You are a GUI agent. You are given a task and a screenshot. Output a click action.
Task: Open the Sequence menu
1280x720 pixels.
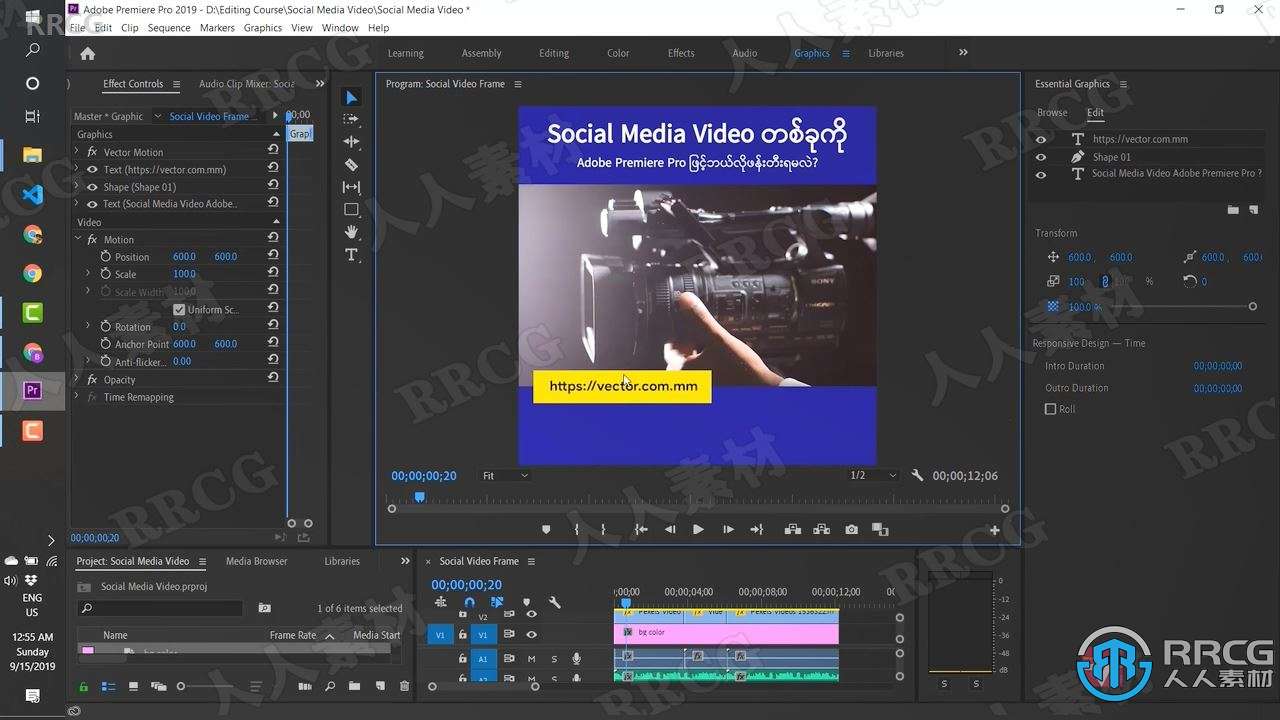pos(169,28)
